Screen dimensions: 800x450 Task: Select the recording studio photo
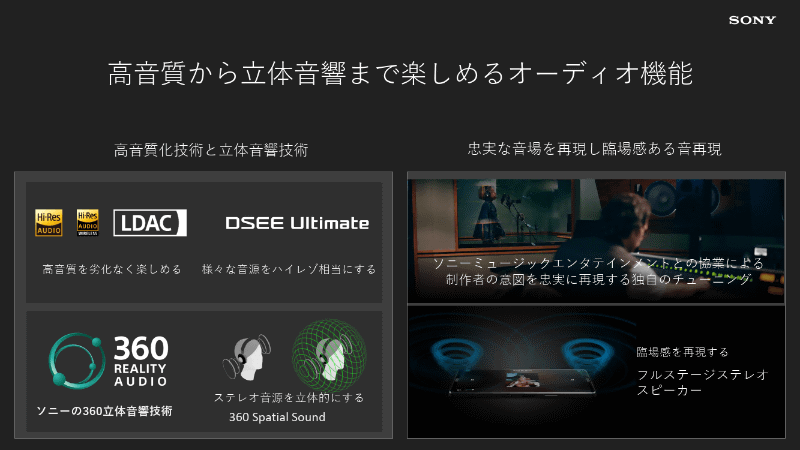596,241
